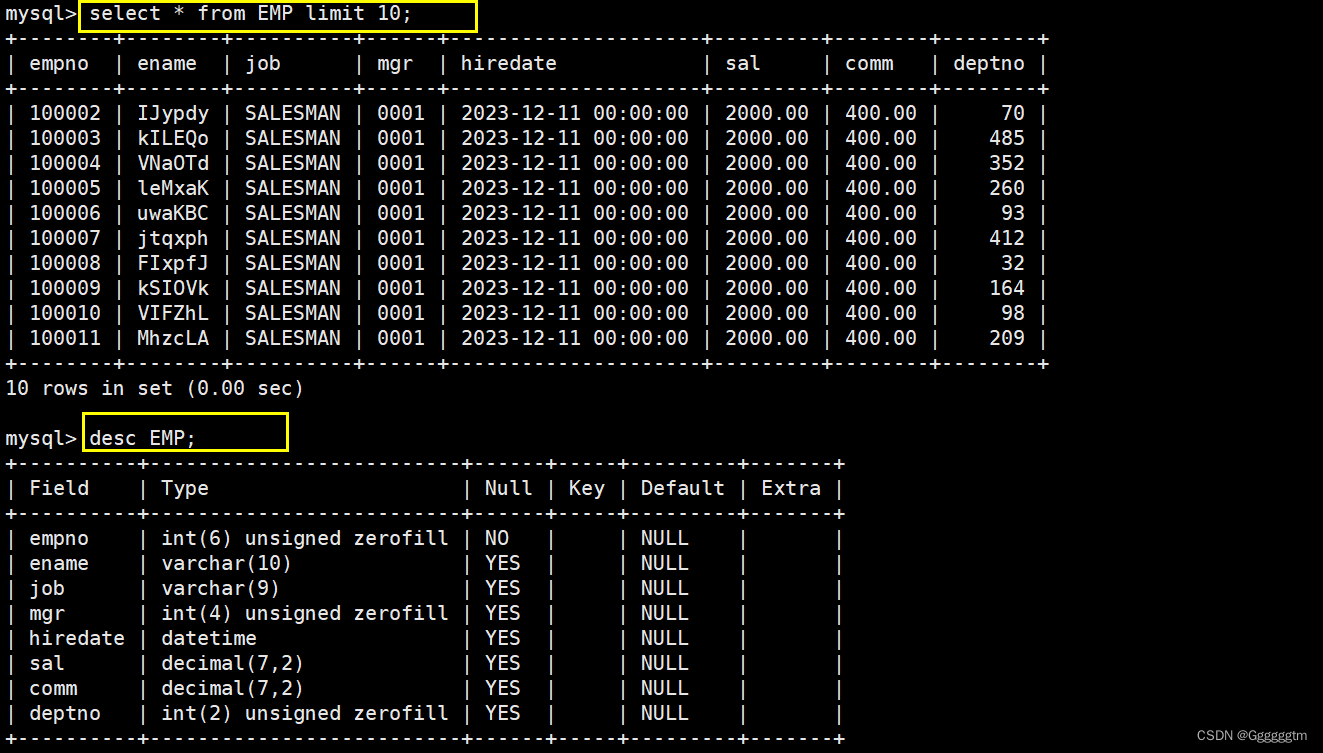Click the mgr field in desc table

coord(47,613)
